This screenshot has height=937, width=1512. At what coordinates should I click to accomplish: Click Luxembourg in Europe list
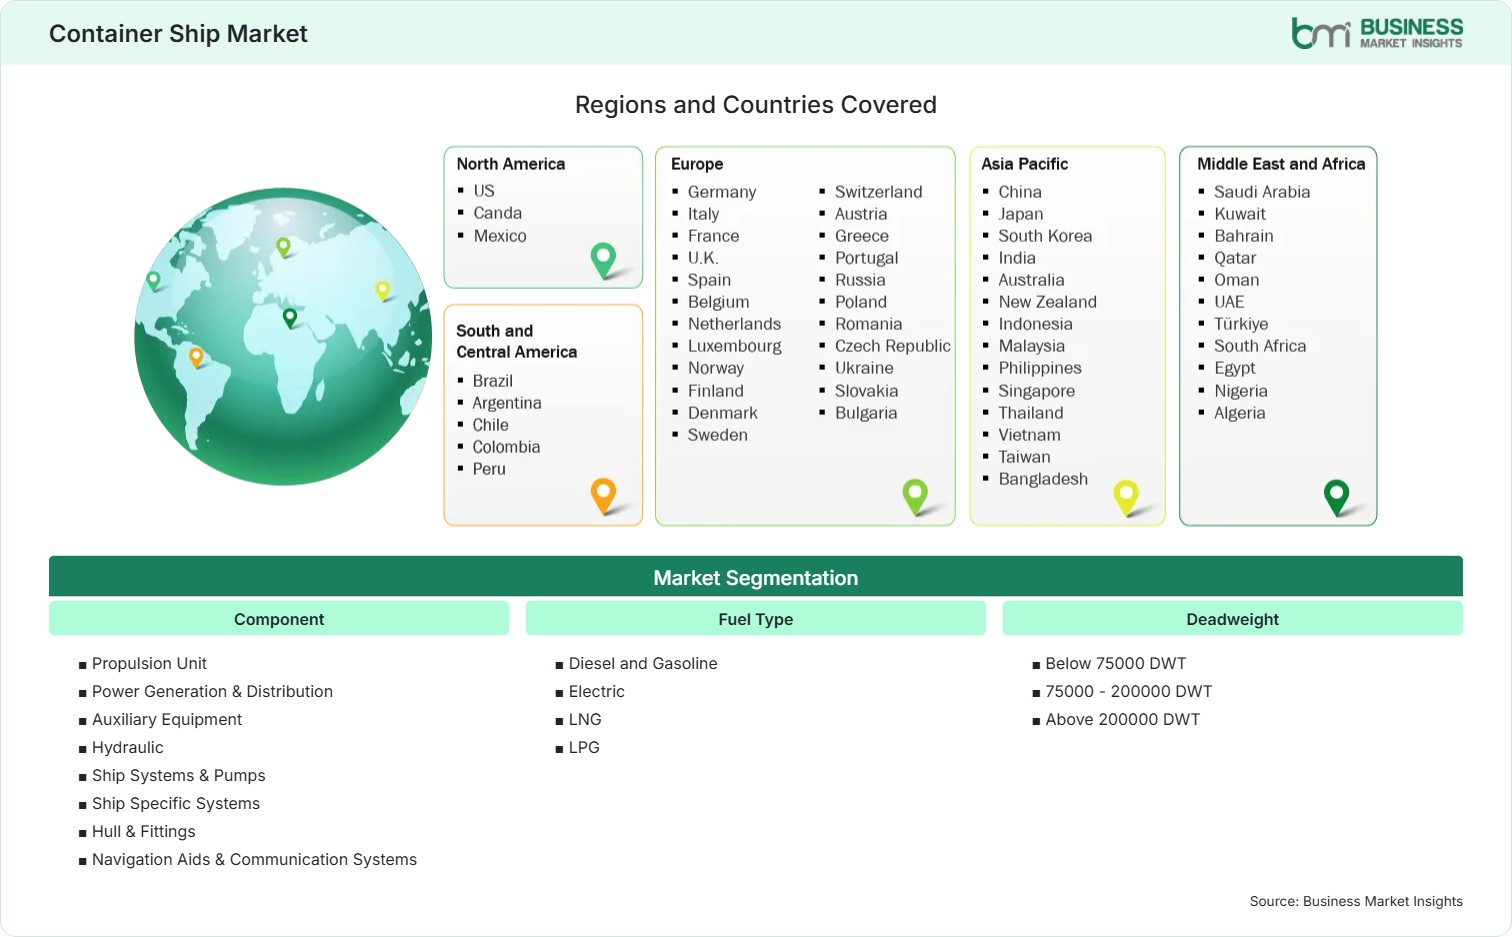[735, 346]
